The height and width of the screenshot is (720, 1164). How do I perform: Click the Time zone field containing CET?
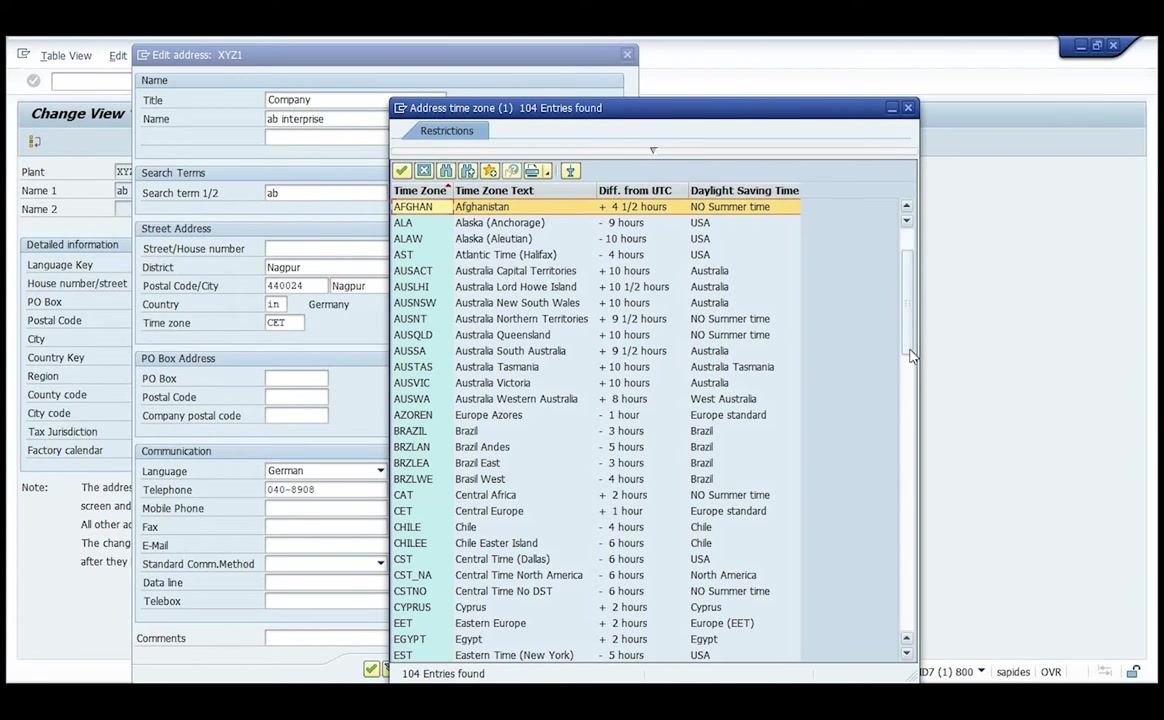click(285, 323)
